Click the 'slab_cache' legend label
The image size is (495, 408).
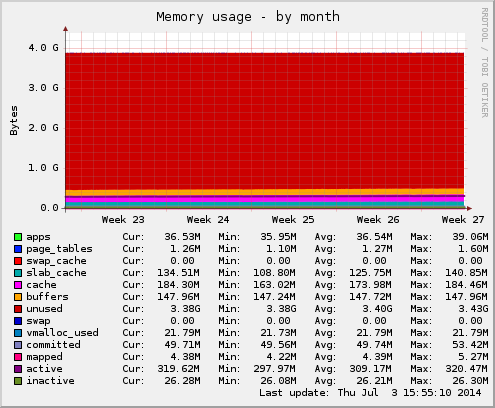(56, 273)
